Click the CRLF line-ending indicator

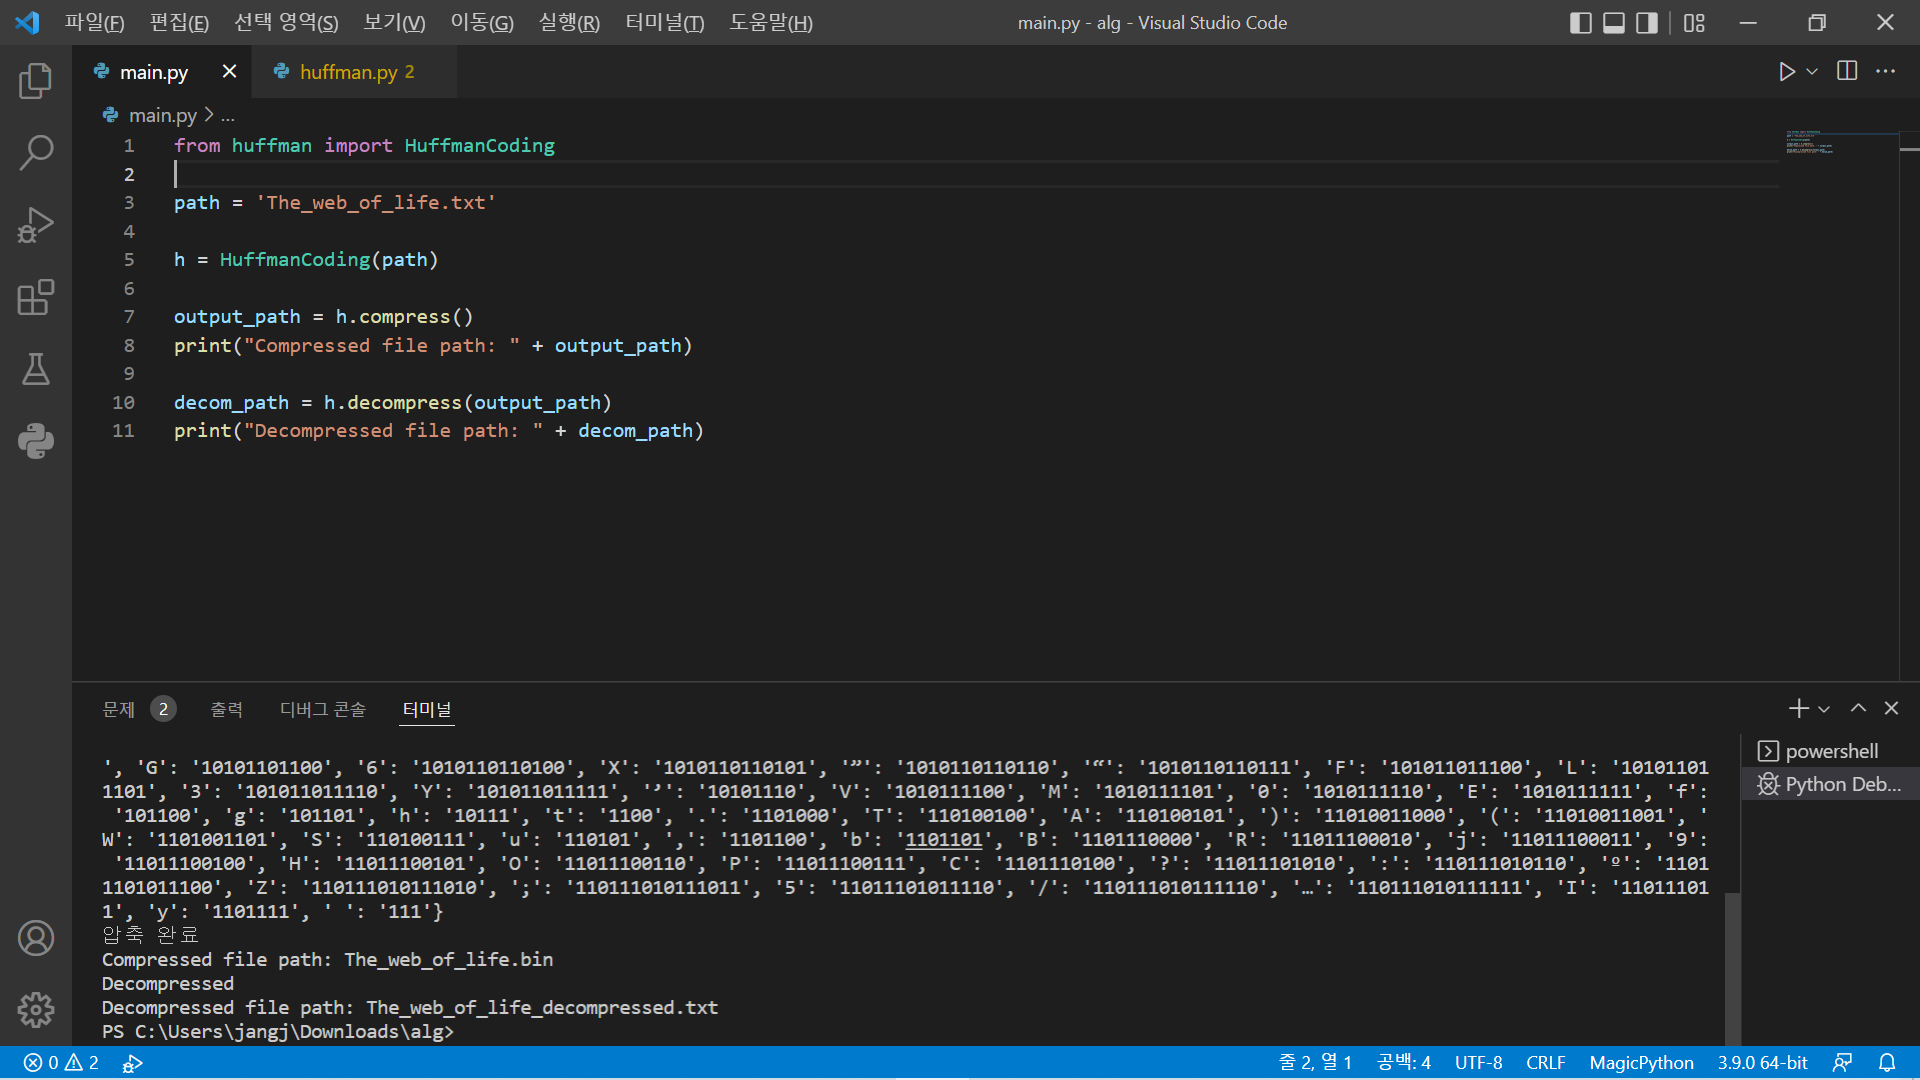[x=1545, y=1062]
